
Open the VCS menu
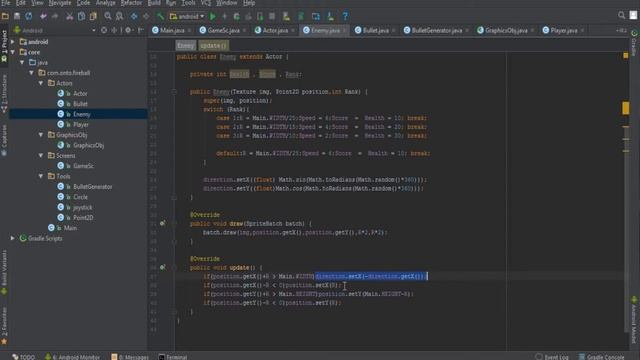[x=206, y=3]
